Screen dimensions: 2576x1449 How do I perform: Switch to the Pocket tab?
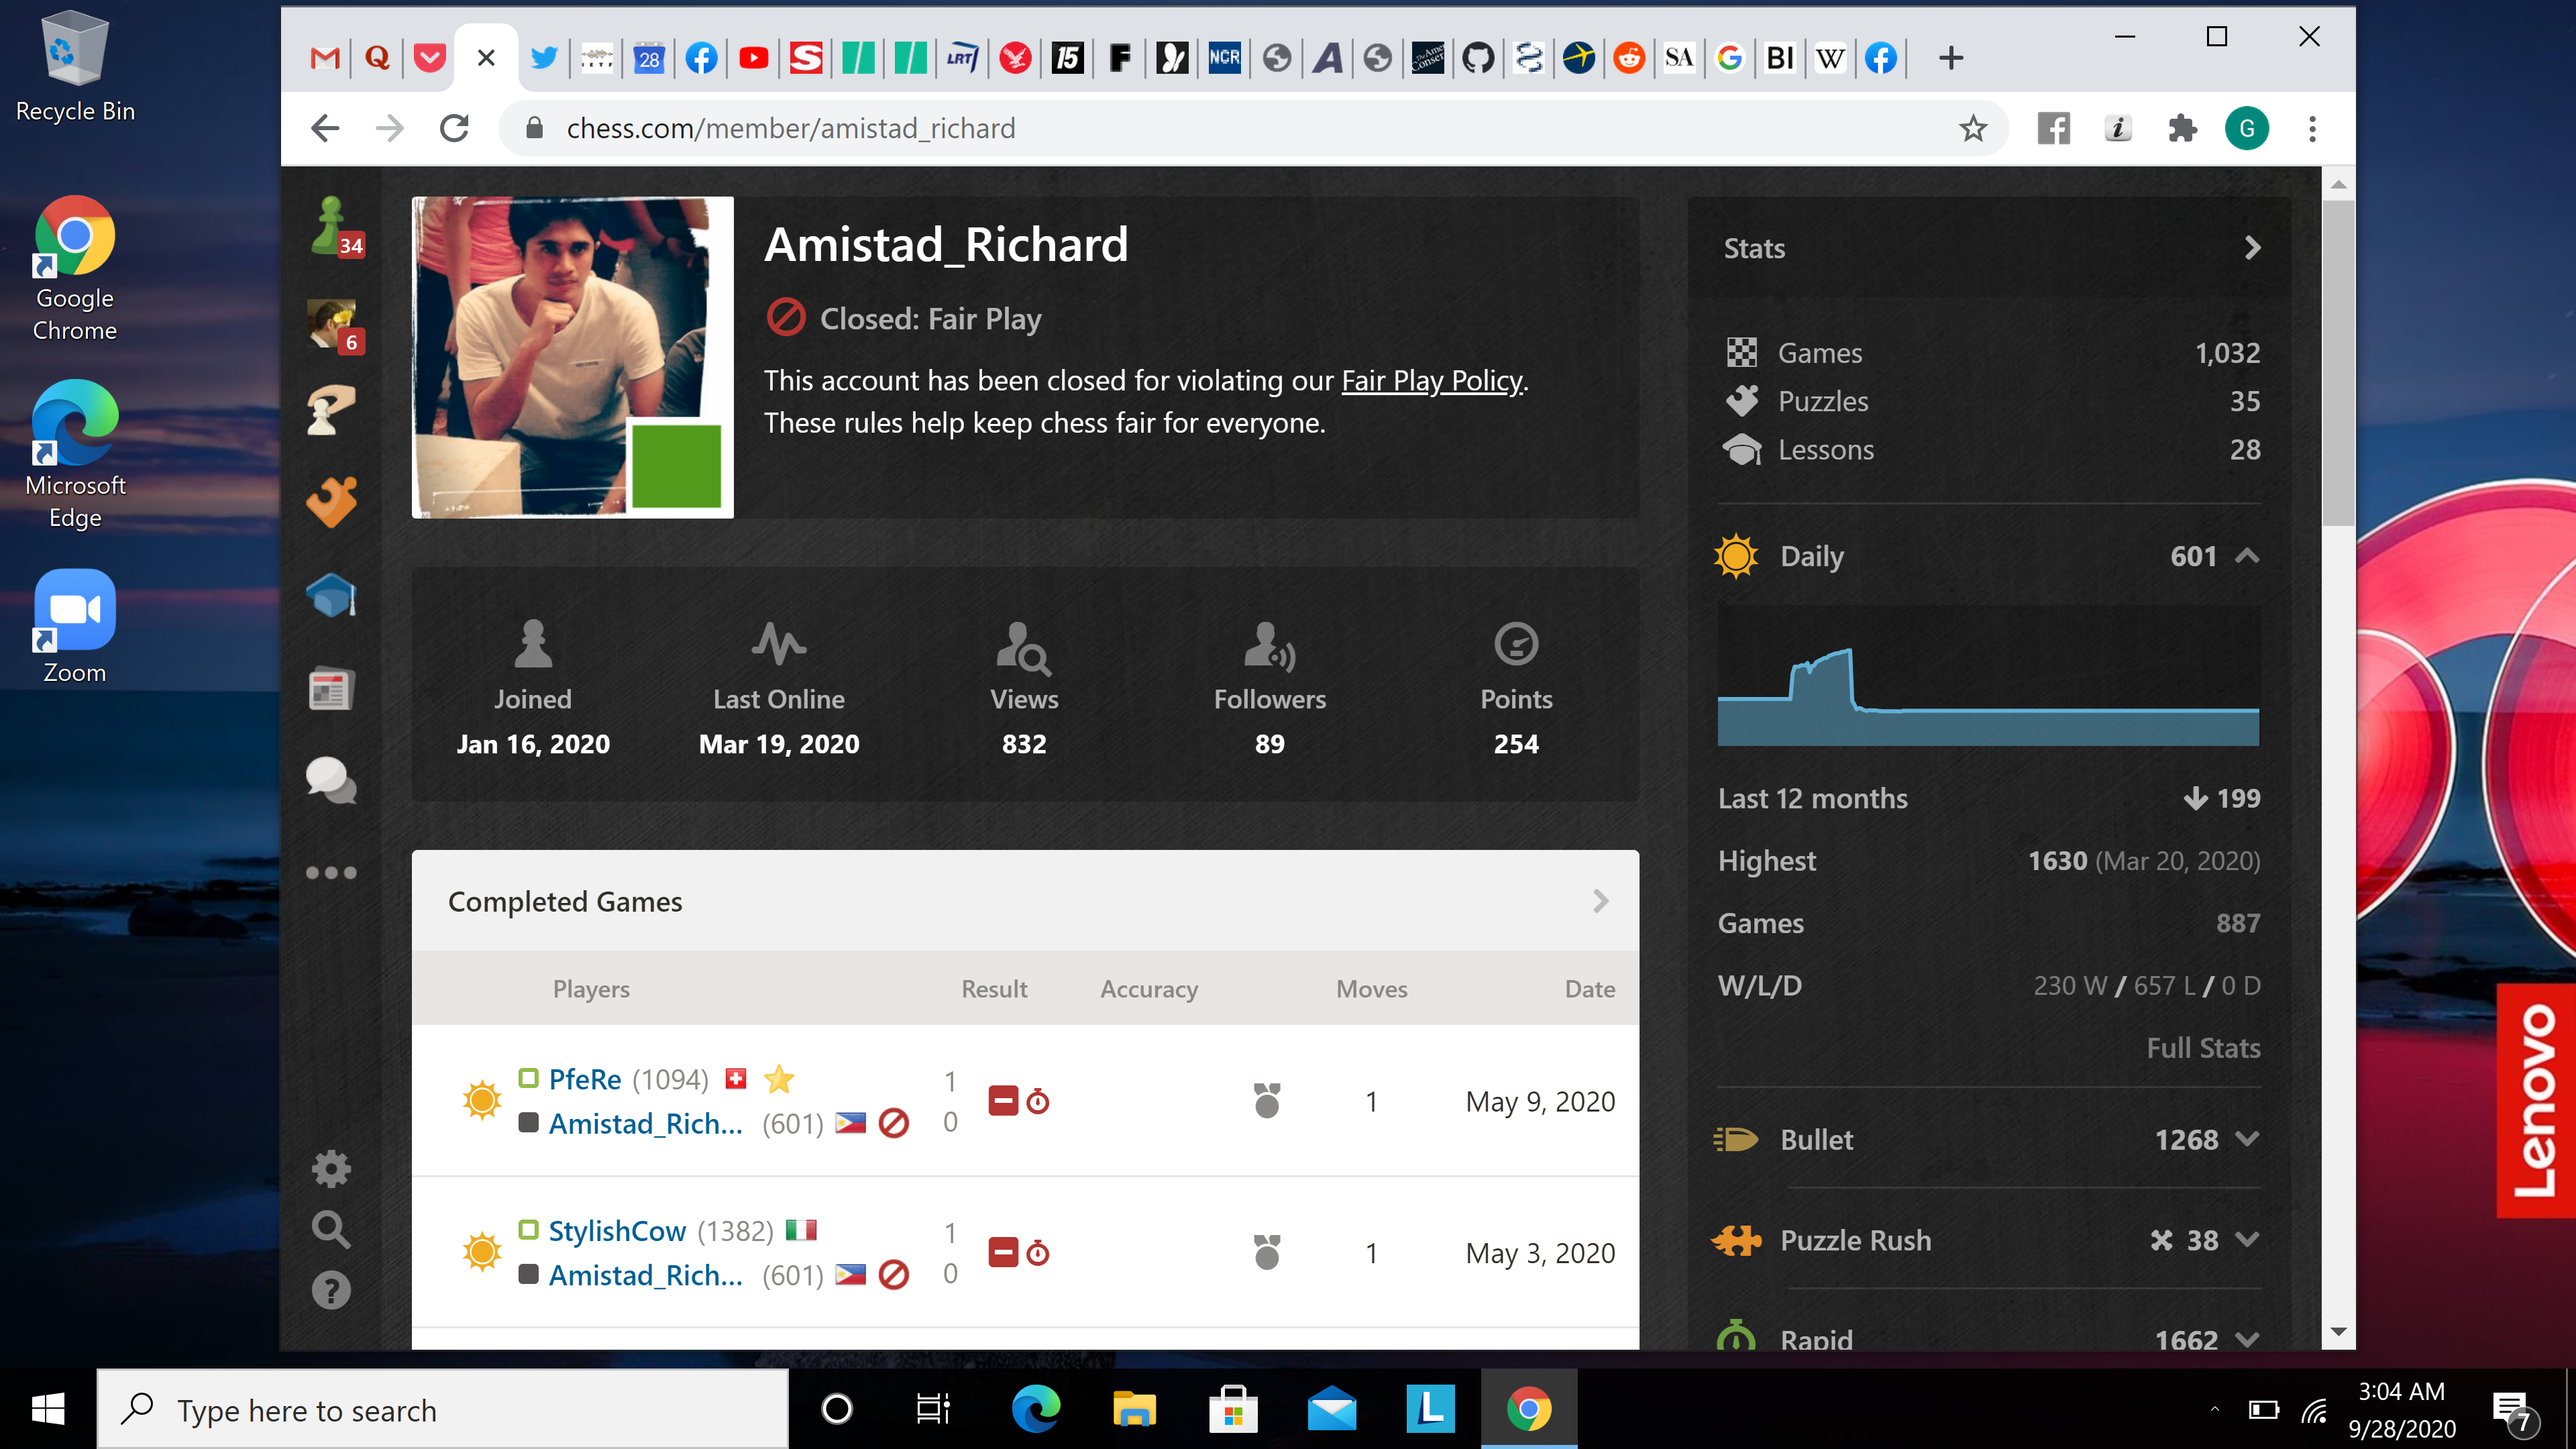pyautogui.click(x=429, y=58)
